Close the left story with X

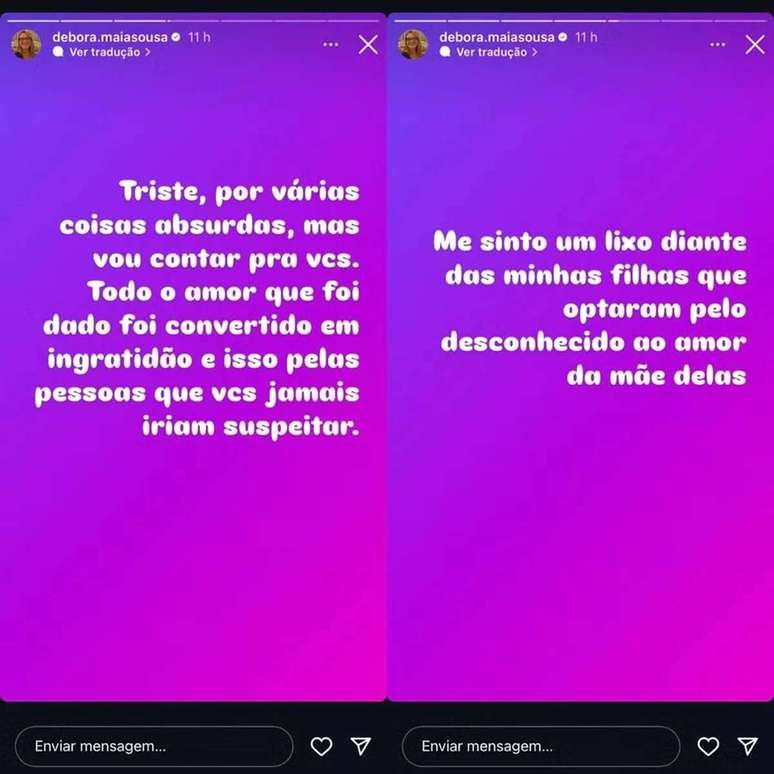coord(368,44)
